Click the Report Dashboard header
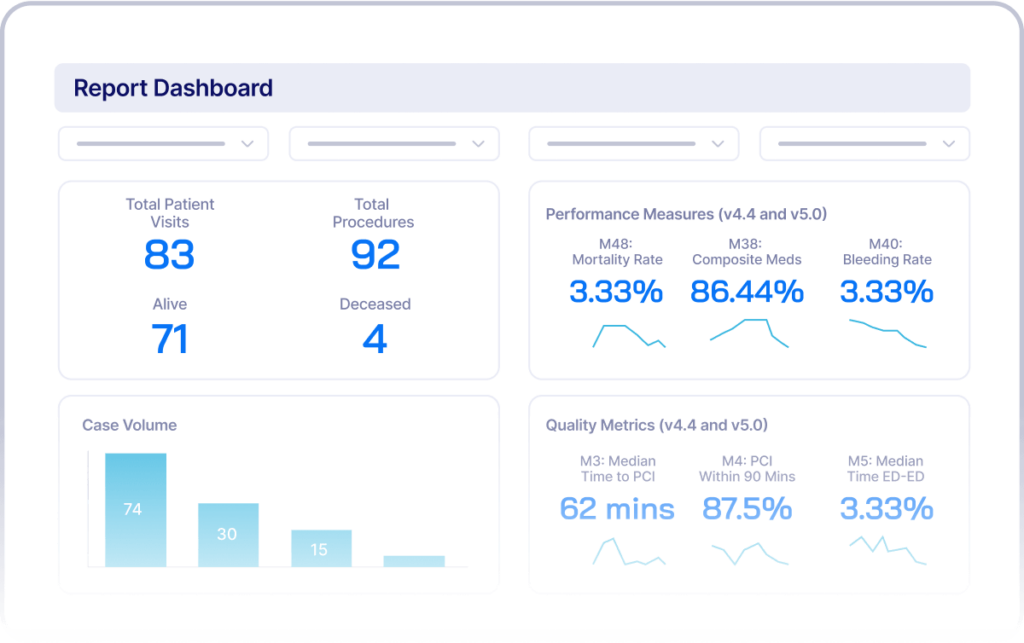1024x643 pixels. click(173, 88)
